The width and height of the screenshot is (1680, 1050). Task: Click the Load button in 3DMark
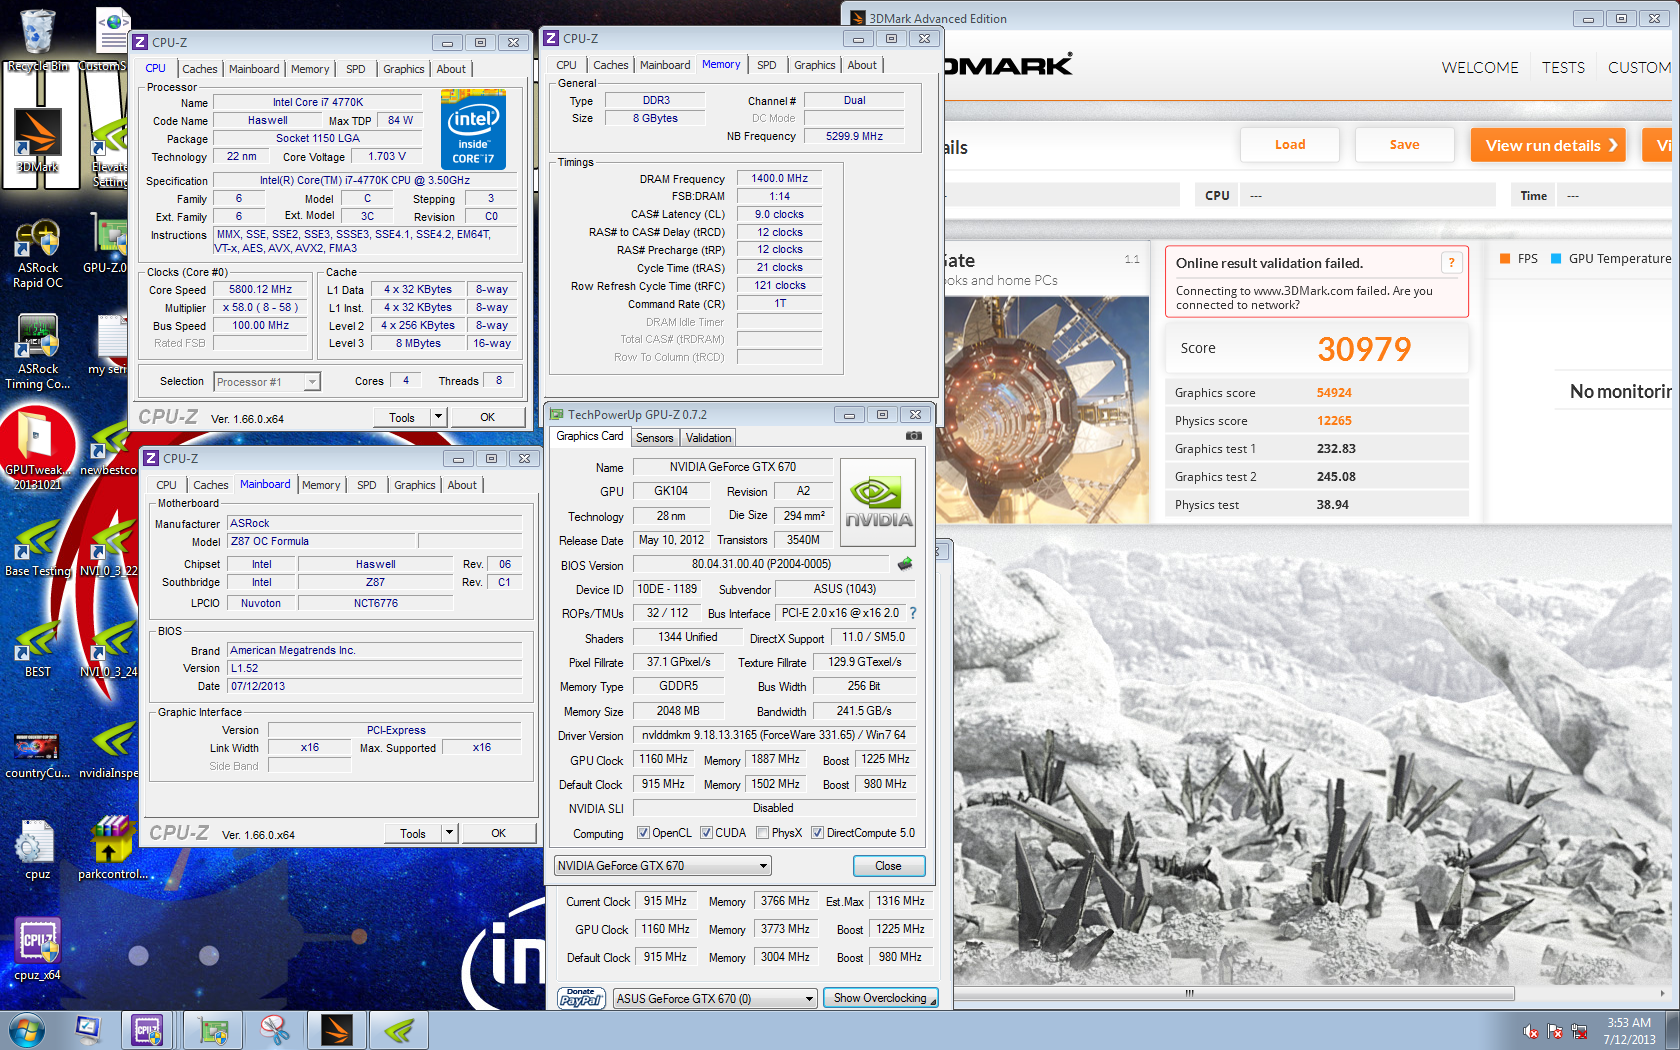(x=1290, y=145)
